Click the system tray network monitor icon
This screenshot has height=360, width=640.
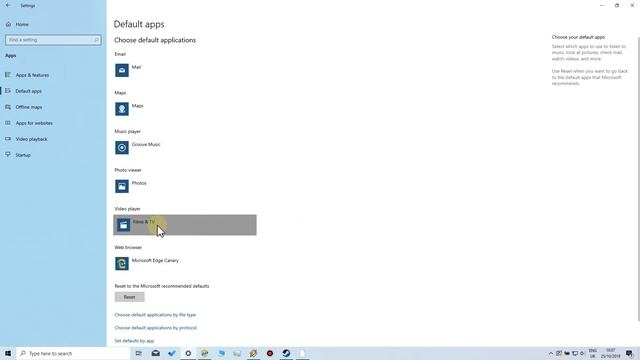(x=575, y=353)
